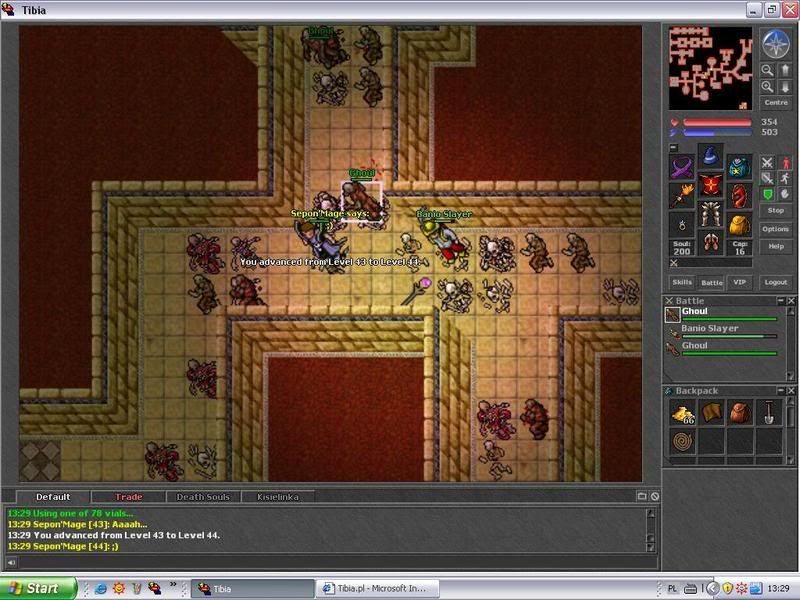Screen dimensions: 800x600
Task: Click the Centre minimap button
Action: point(776,103)
